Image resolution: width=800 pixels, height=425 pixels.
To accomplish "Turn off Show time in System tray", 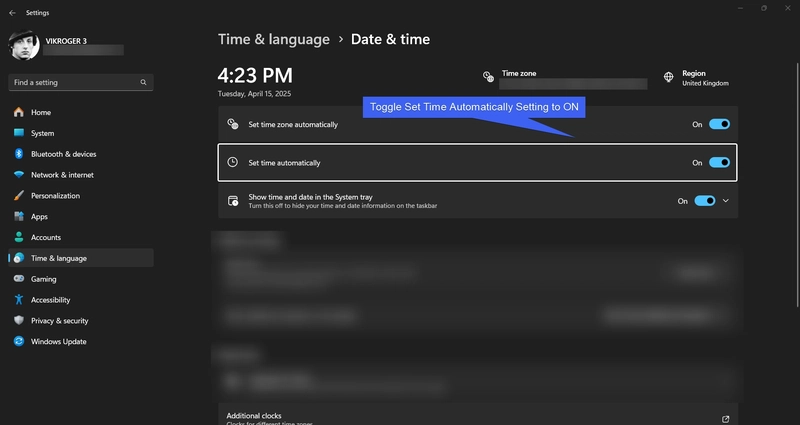I will tap(705, 201).
